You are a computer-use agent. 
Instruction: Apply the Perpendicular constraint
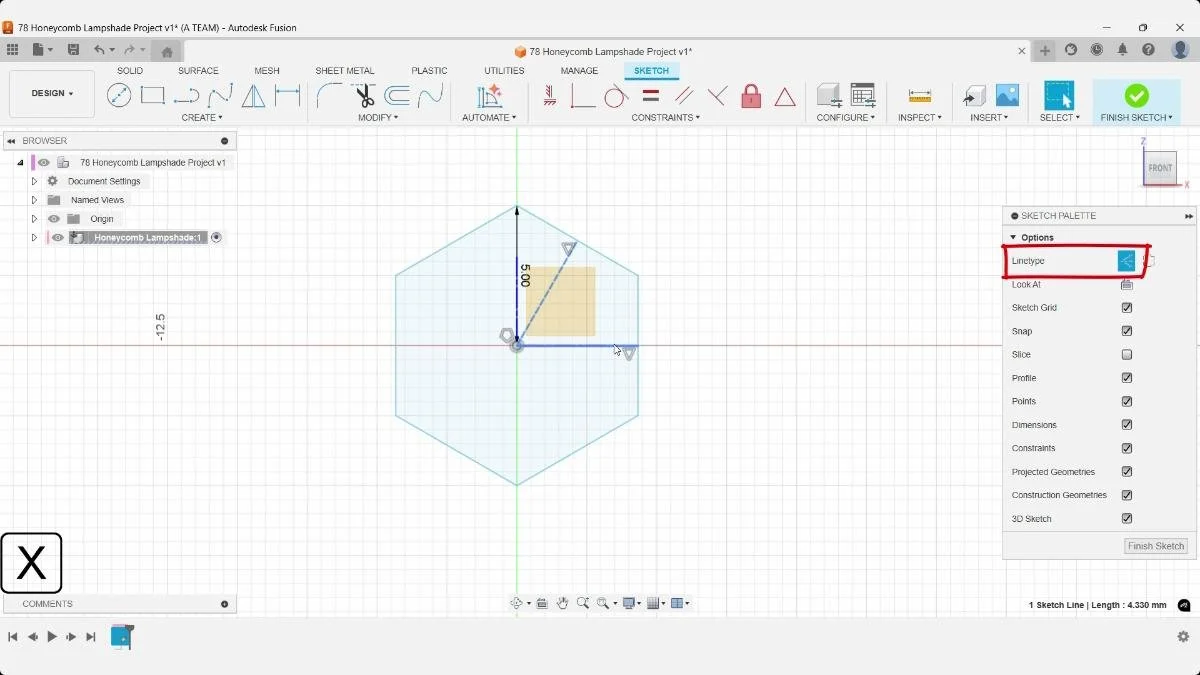pos(583,96)
